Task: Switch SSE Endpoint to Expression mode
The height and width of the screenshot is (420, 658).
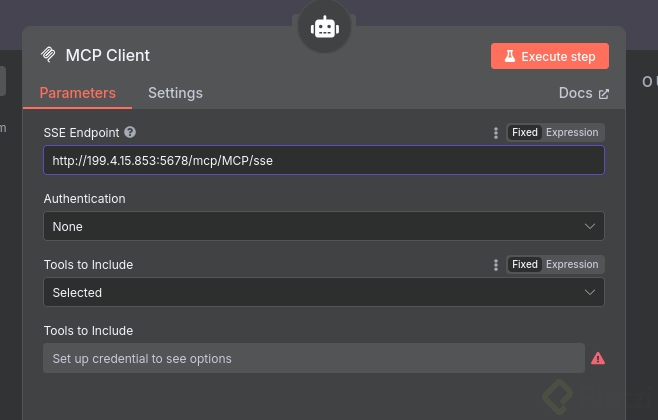Action: click(572, 133)
